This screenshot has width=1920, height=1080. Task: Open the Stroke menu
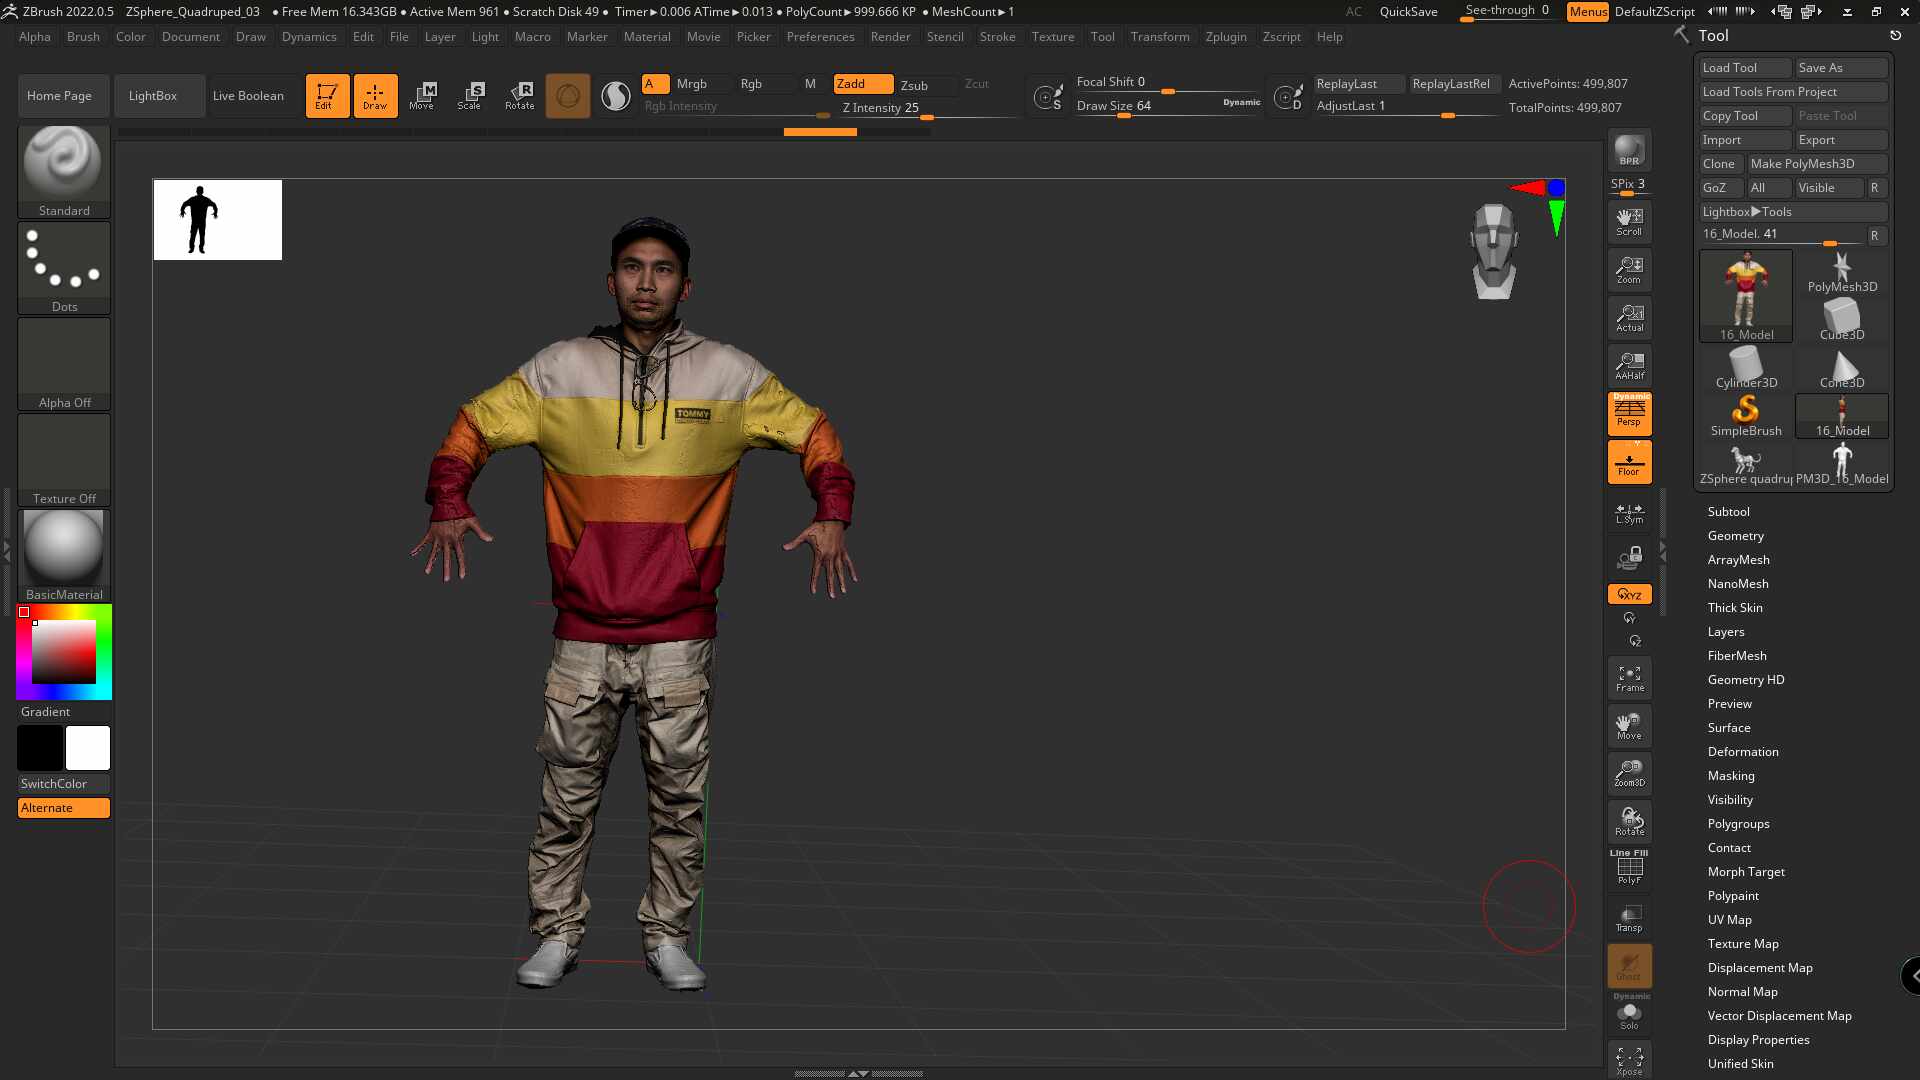996,37
